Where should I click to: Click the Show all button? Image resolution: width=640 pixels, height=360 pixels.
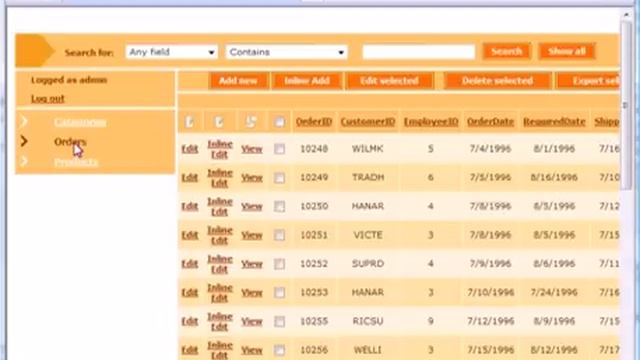pos(567,51)
